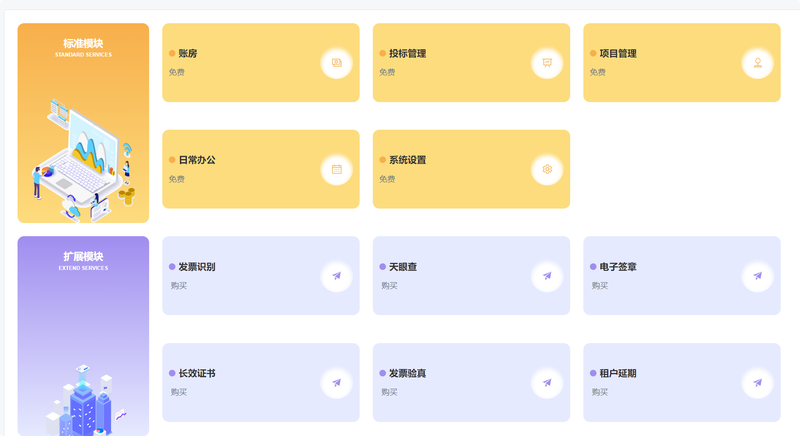The width and height of the screenshot is (800, 436).
Task: Click the 天眼查 paper plane icon
Action: click(547, 276)
